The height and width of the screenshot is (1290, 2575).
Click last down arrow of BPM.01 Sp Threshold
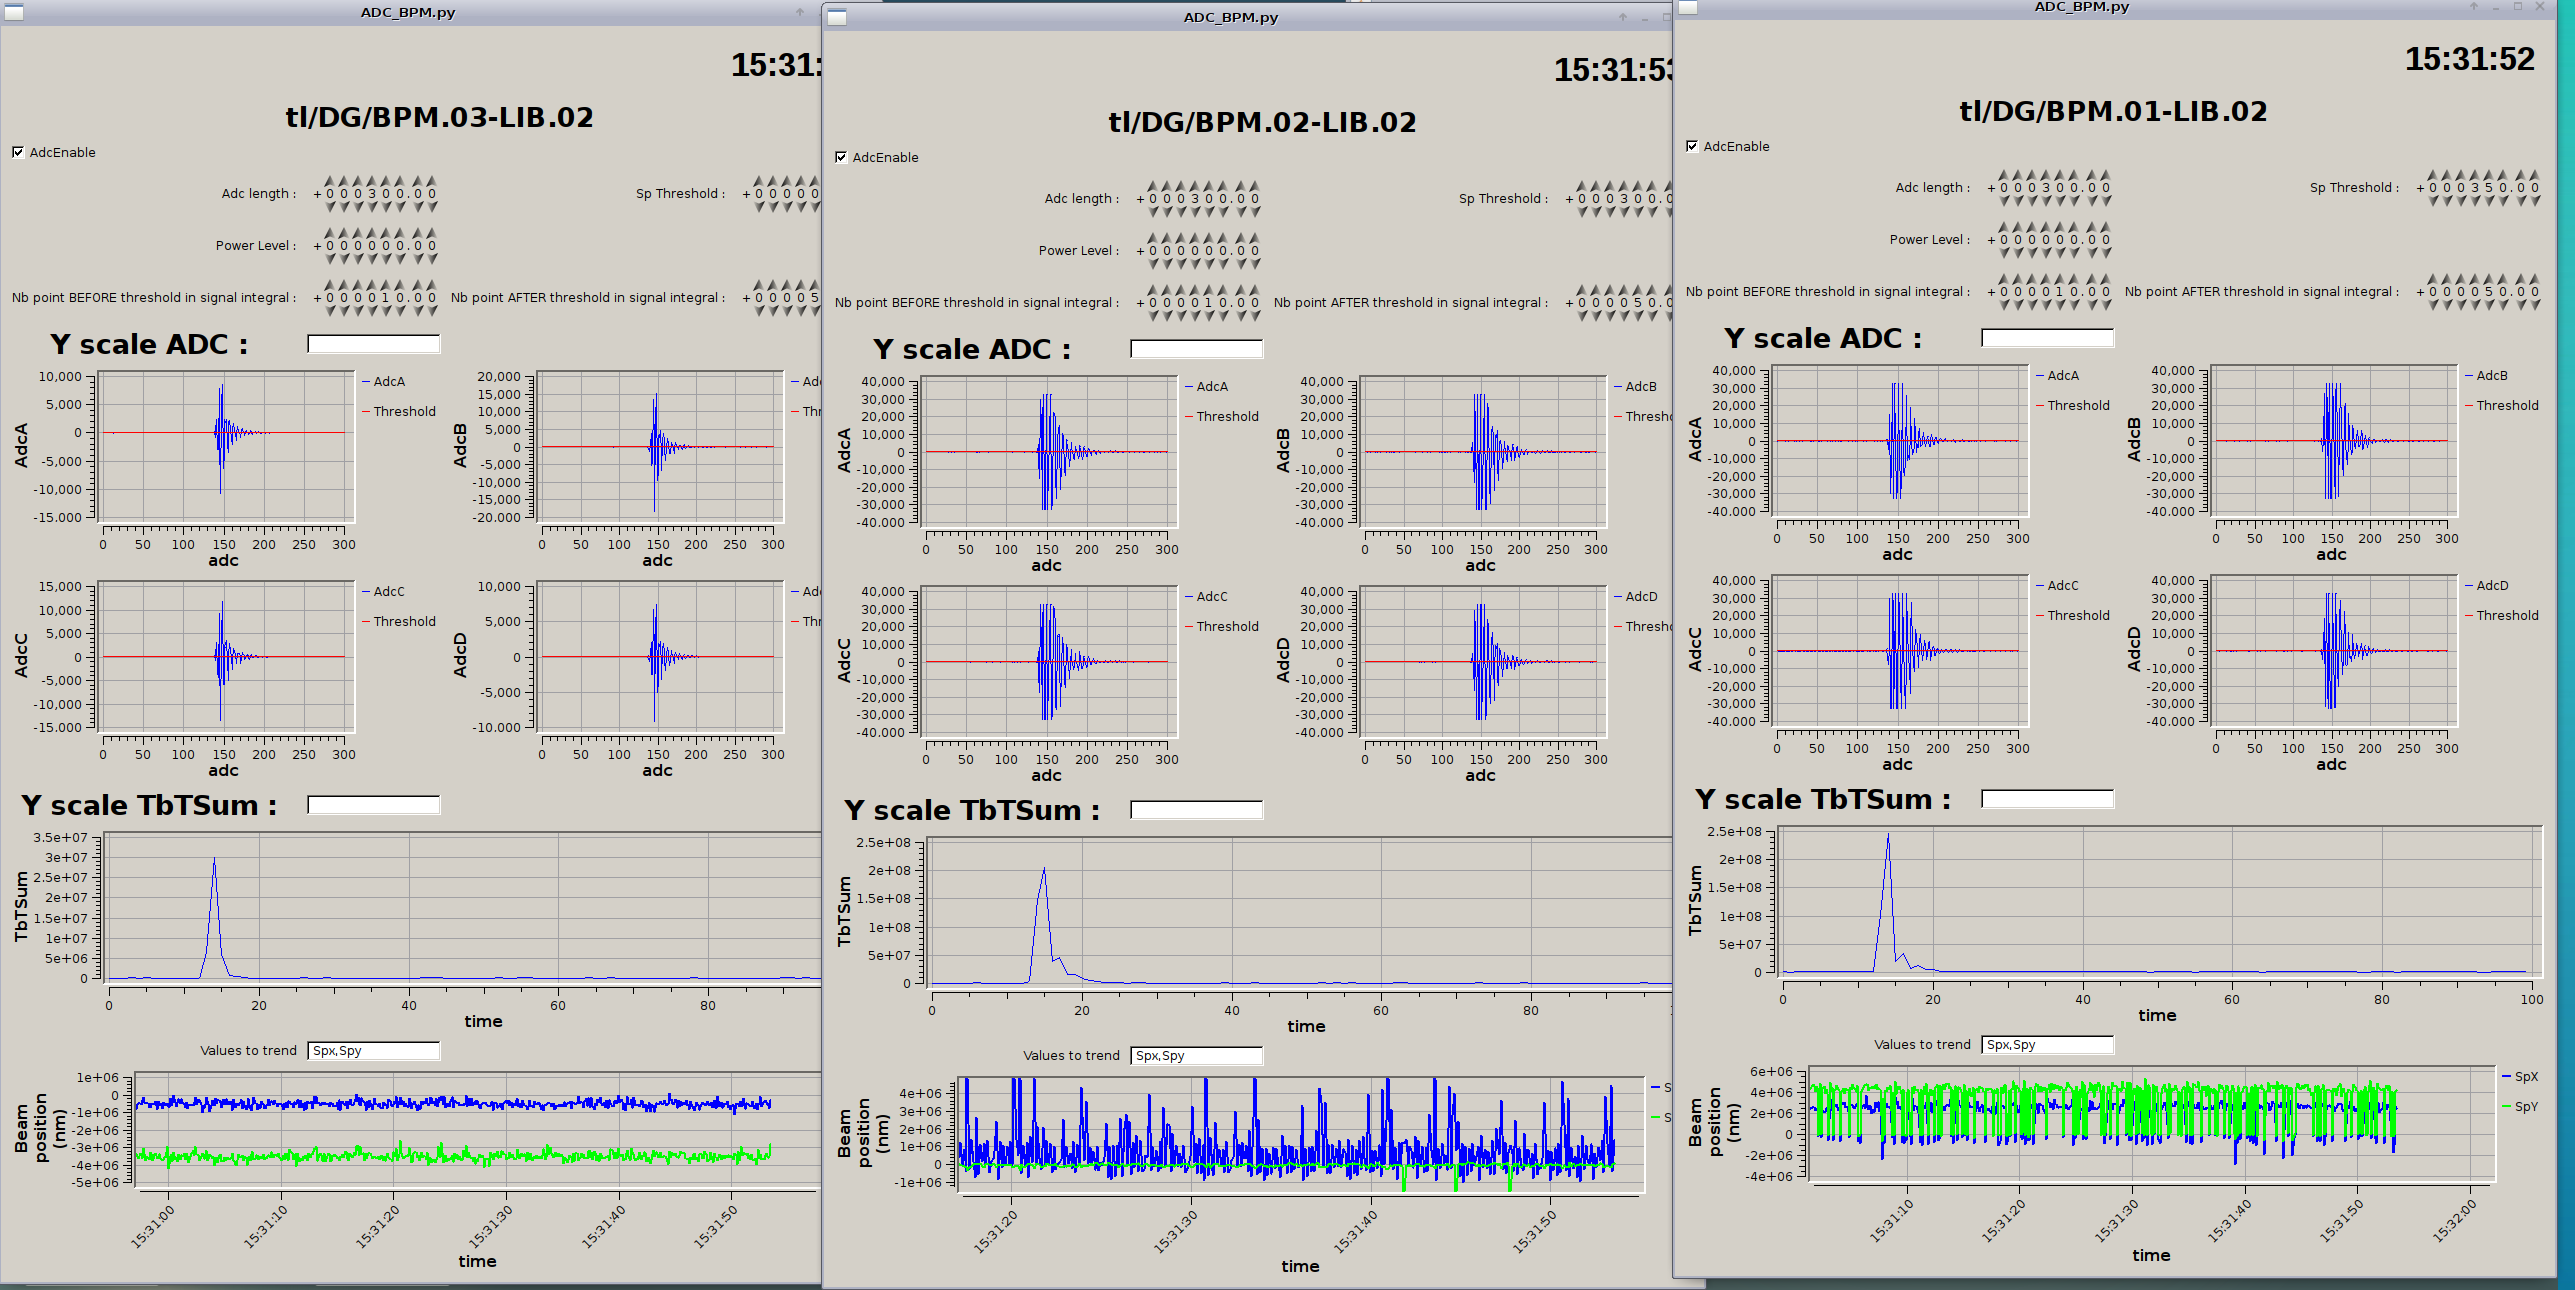[2535, 201]
